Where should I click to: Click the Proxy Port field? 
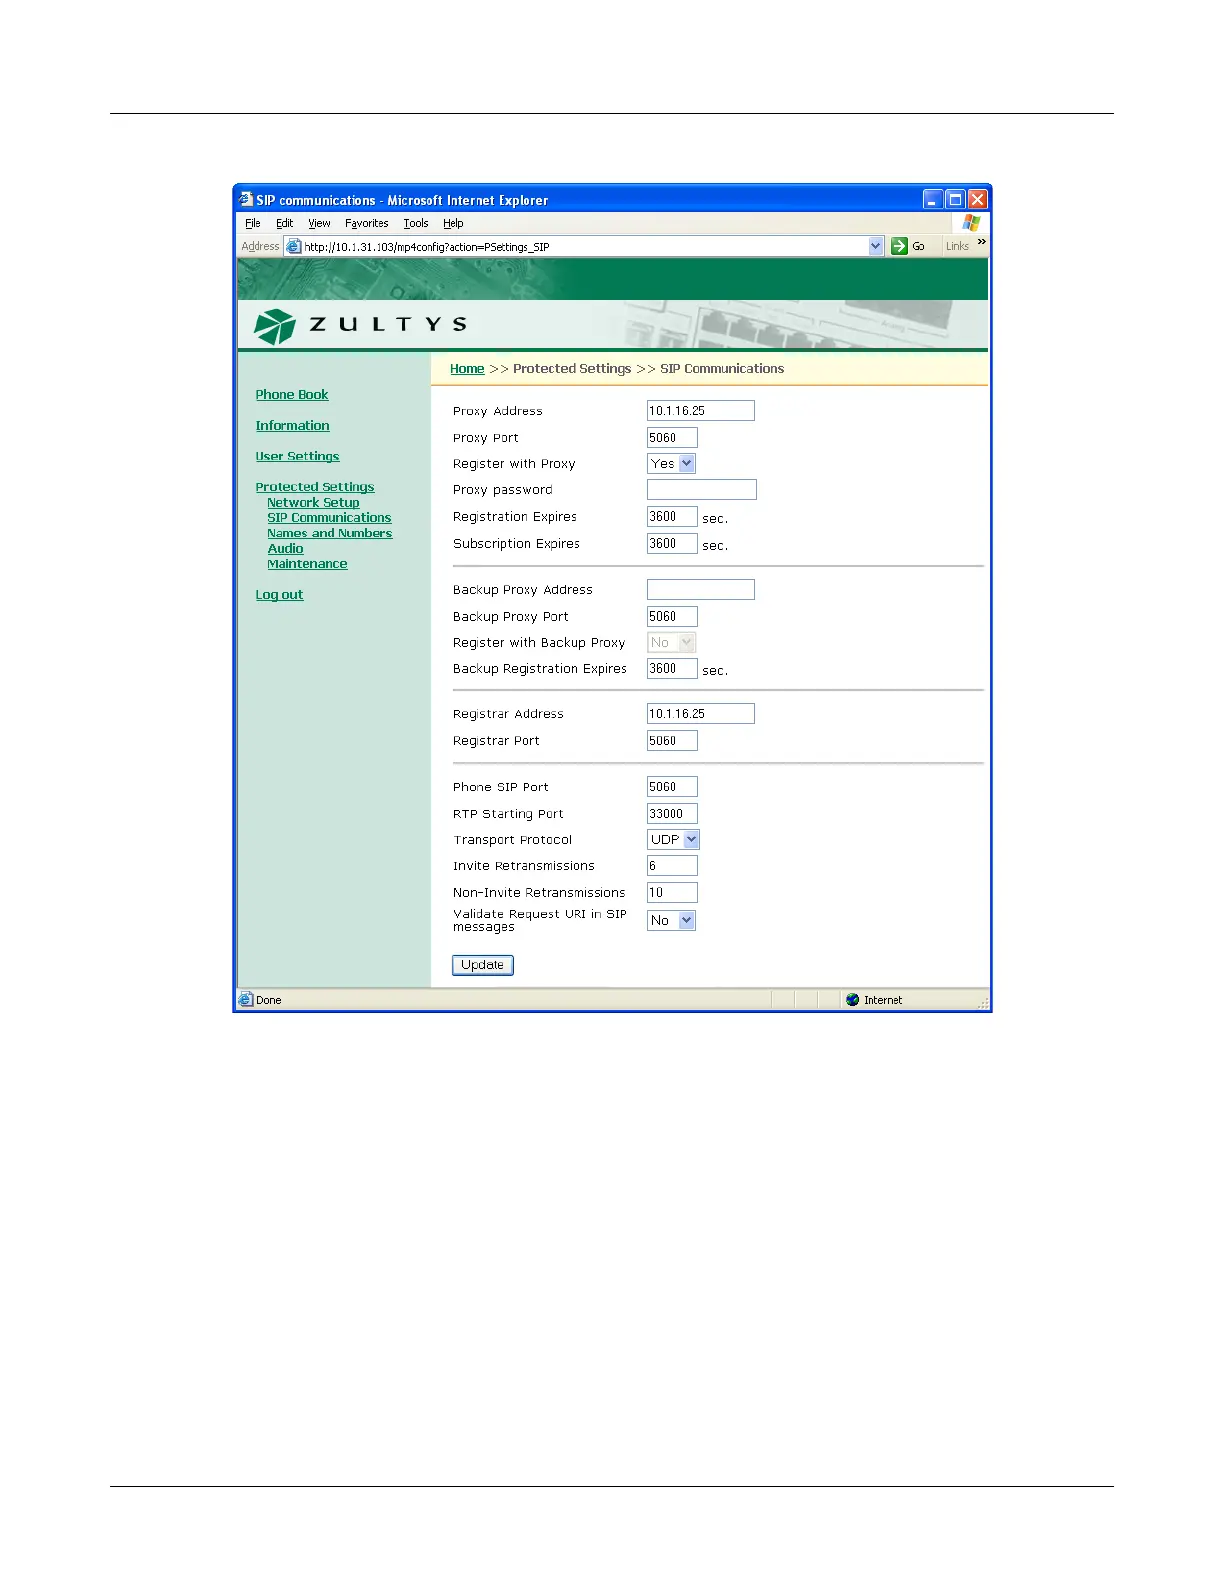[672, 437]
